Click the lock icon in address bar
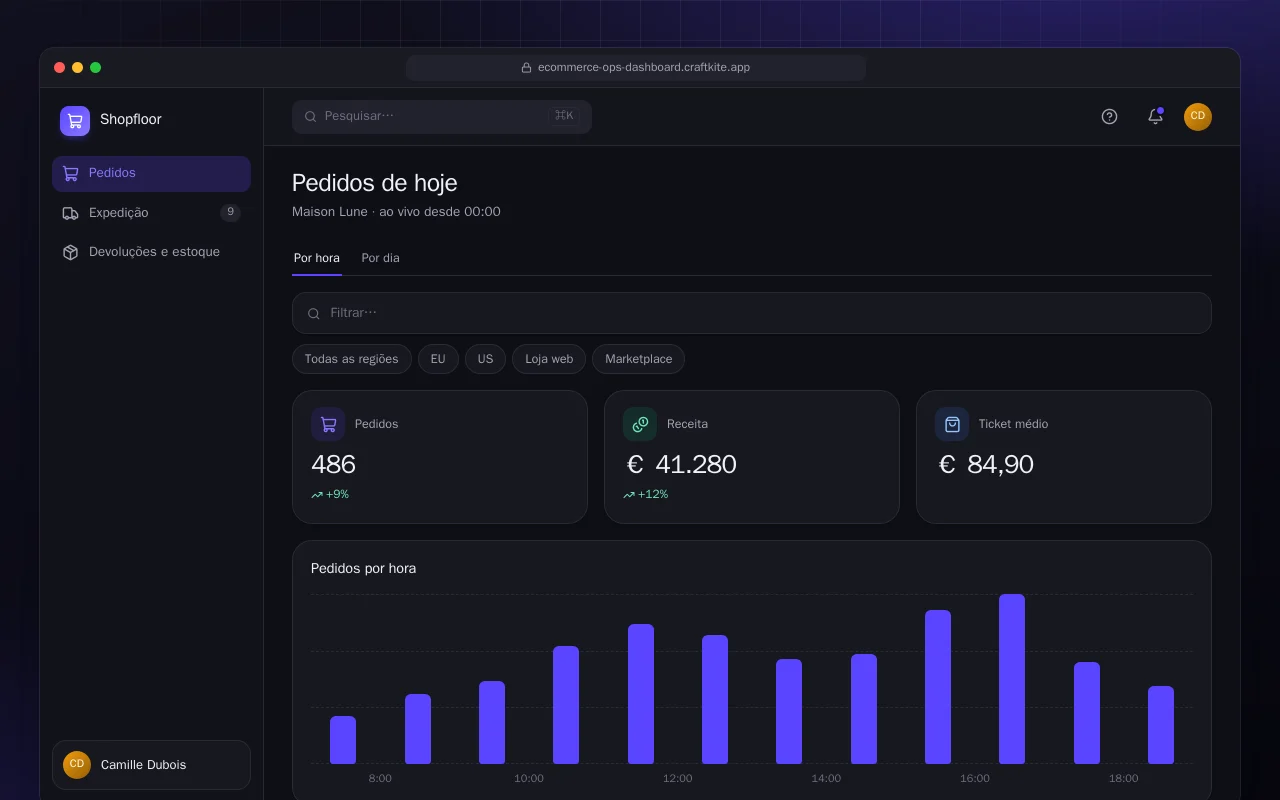Viewport: 1280px width, 800px height. [x=526, y=68]
